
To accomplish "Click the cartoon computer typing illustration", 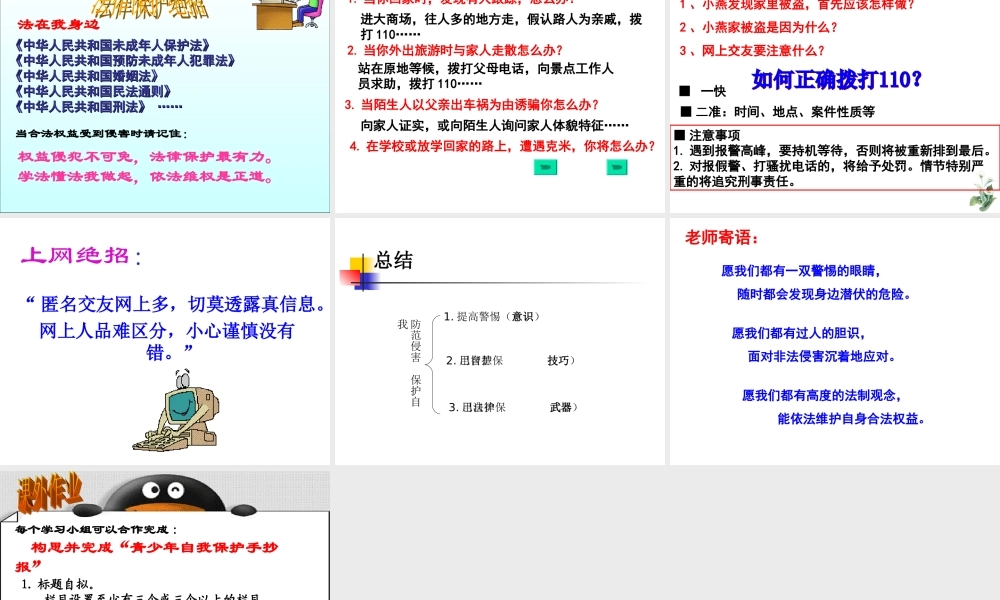I will (176, 410).
